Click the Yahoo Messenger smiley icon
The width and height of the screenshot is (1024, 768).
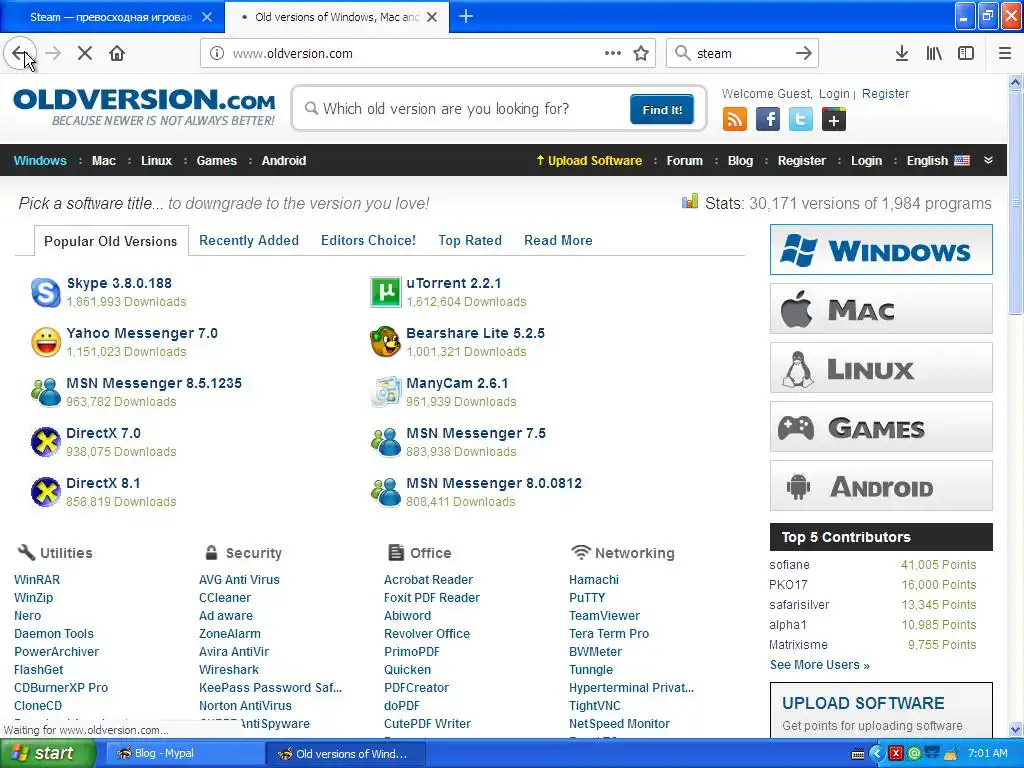pos(46,342)
